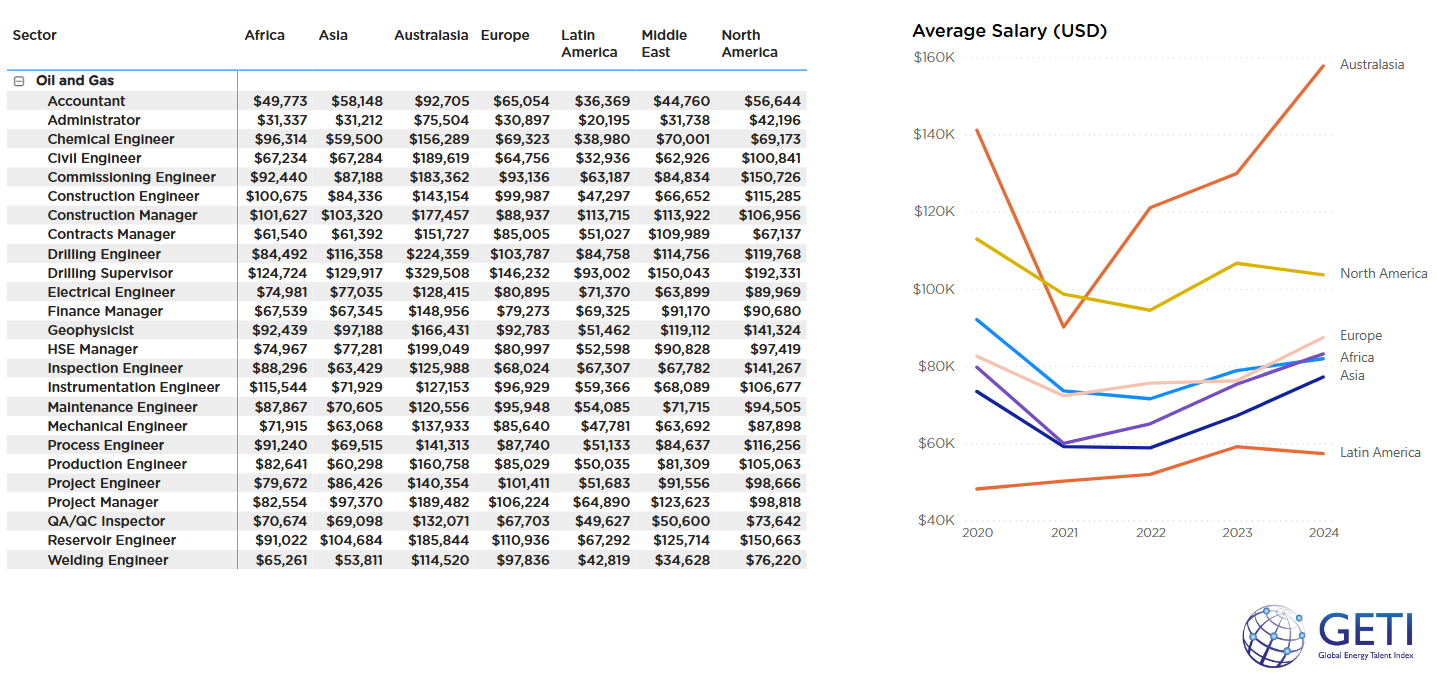1437x678 pixels.
Task: Click the Europe column header
Action: 504,34
